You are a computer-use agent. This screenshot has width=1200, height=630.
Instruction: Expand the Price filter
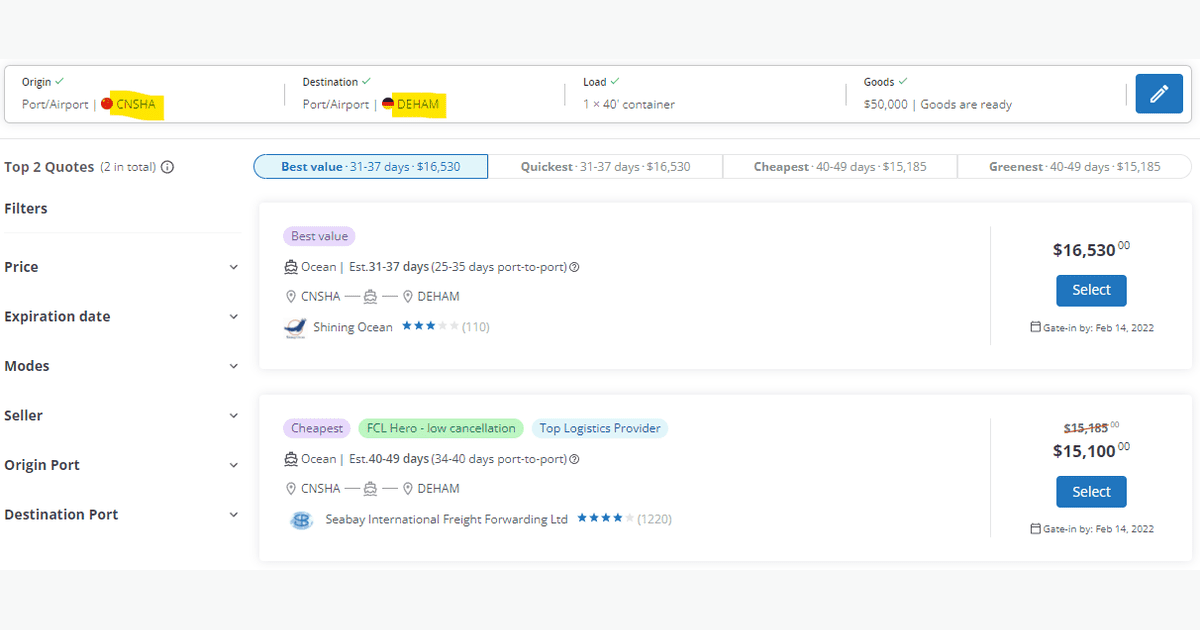233,267
